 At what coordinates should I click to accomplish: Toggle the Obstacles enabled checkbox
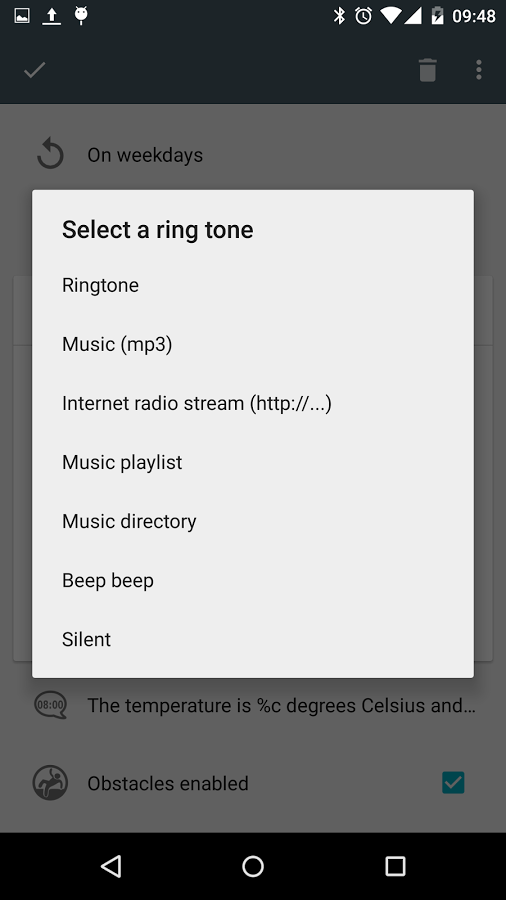click(453, 783)
